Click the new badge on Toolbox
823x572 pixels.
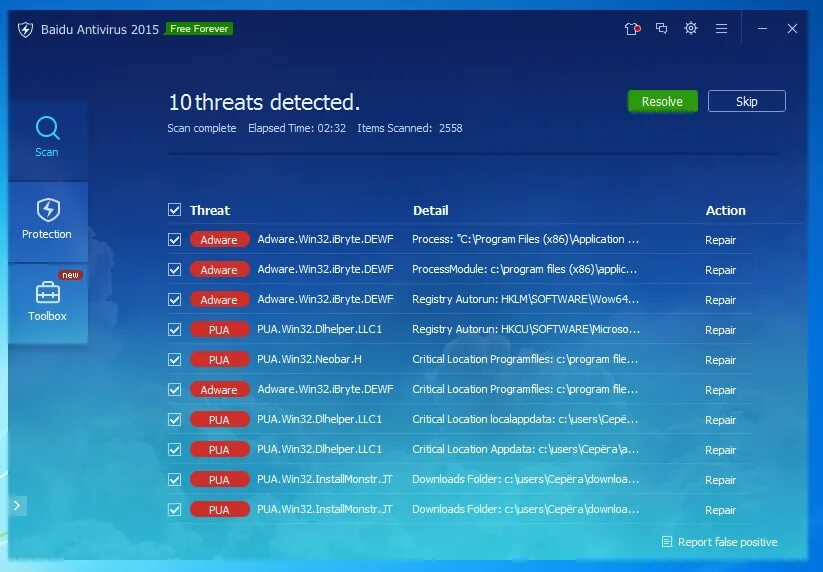[70, 275]
